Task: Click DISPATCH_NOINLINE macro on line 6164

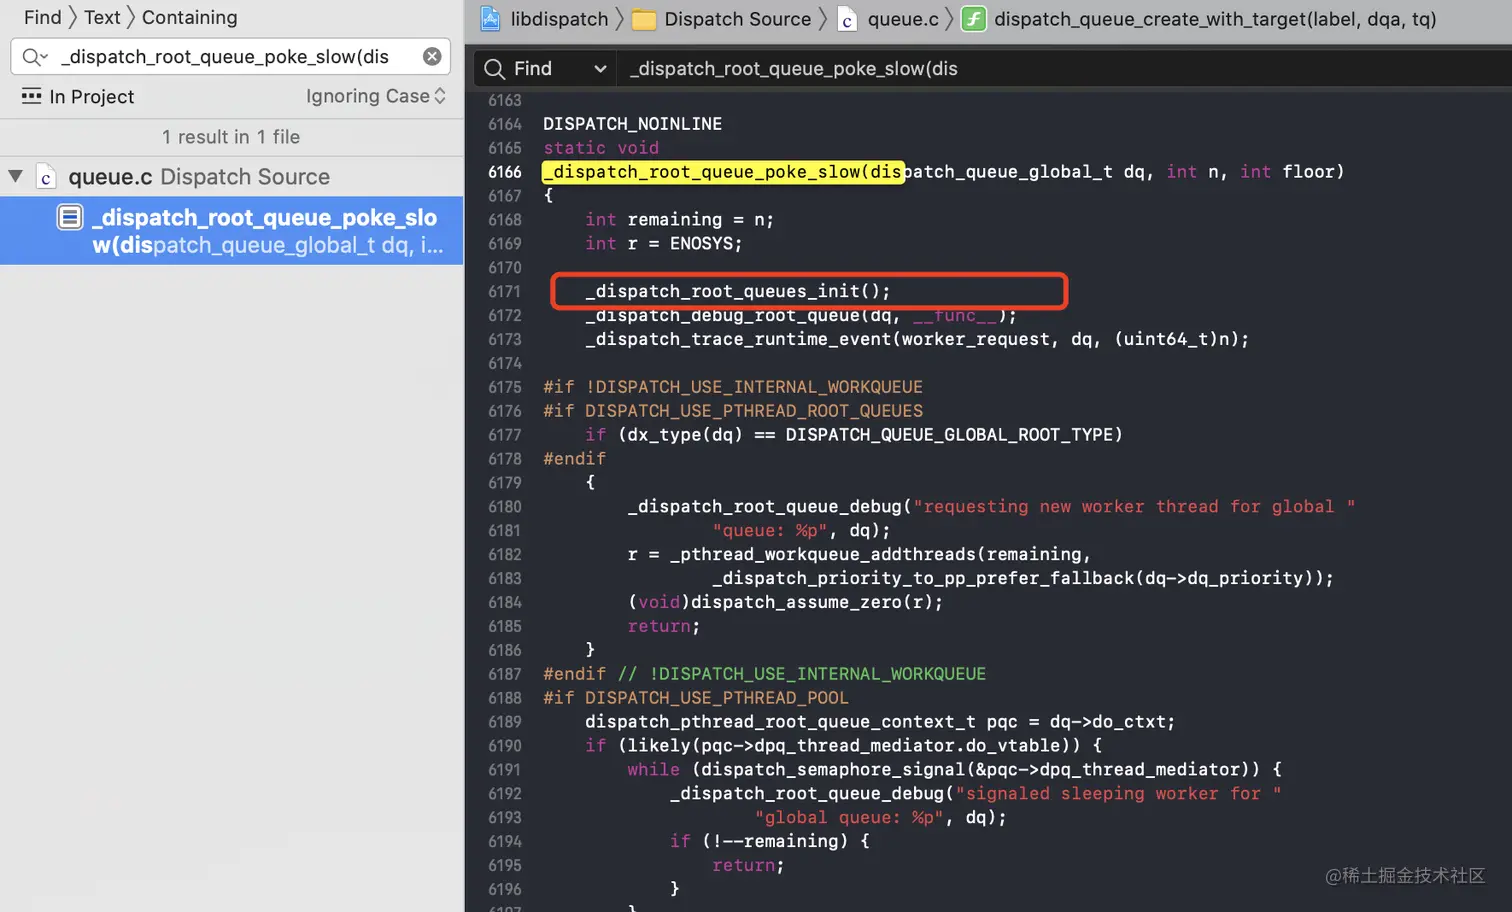Action: 632,124
